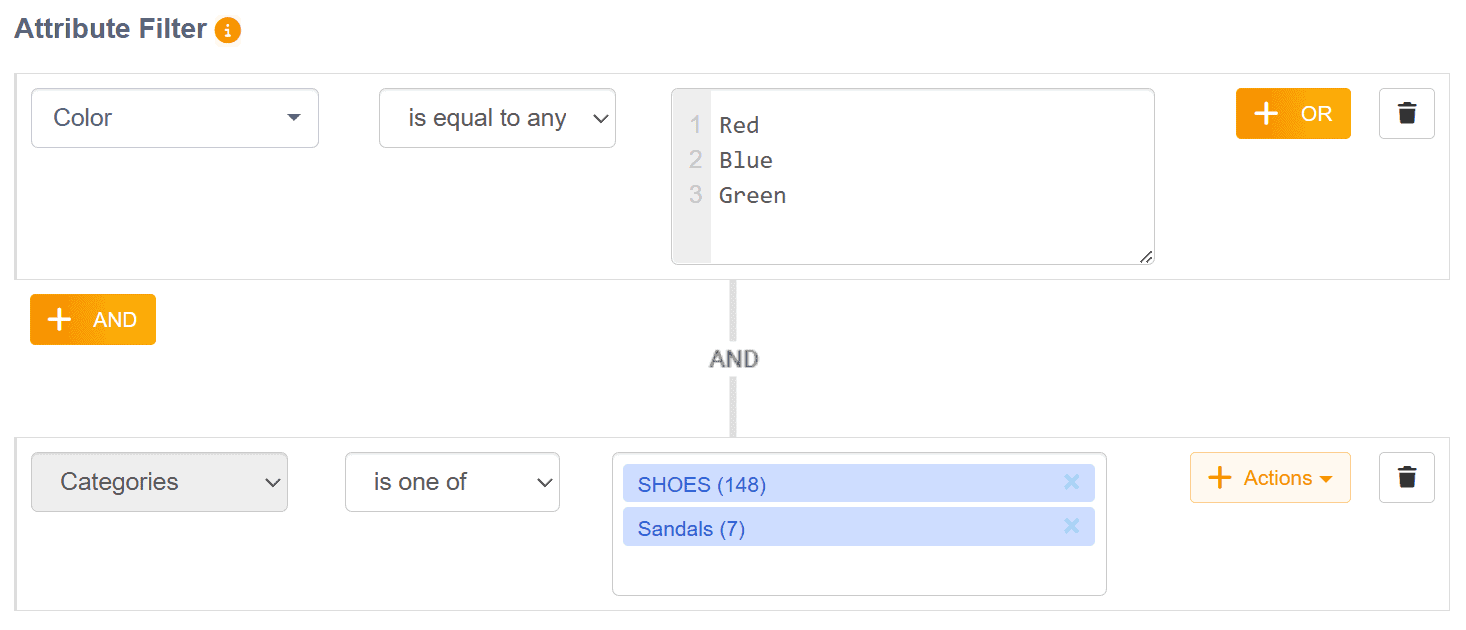The image size is (1466, 630).
Task: Expand the Categories attribute dropdown
Action: tap(159, 482)
